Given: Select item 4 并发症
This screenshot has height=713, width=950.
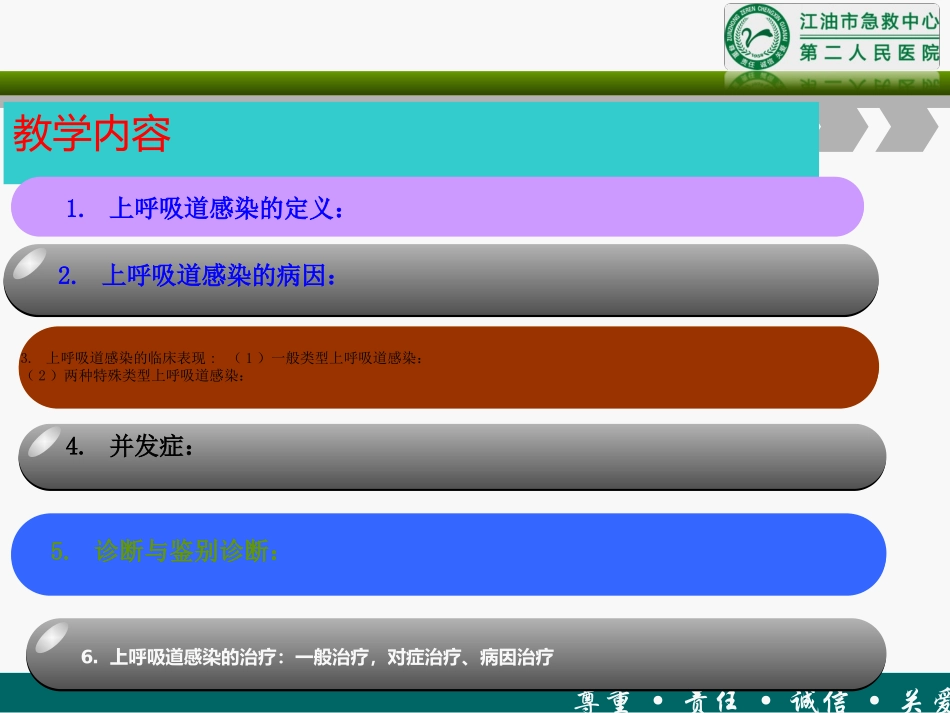Looking at the screenshot, I should pos(452,457).
